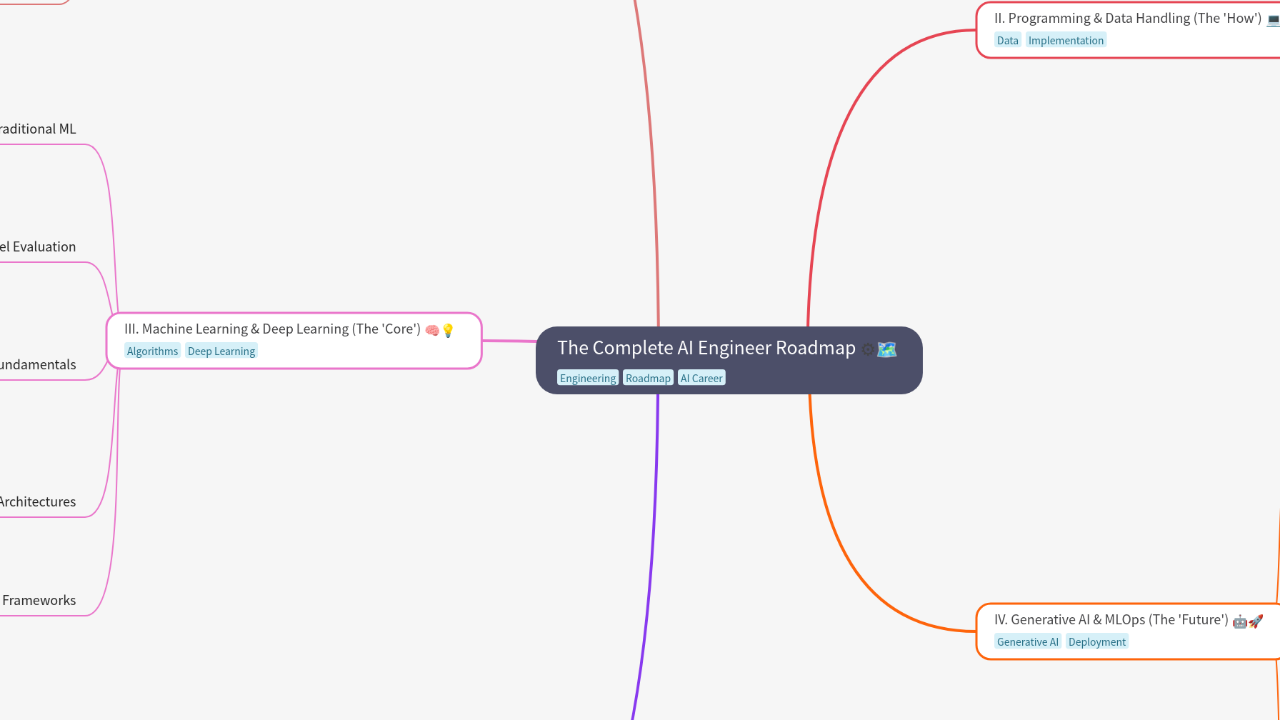Select the 'The Complete AI Engineer Roadmap' title text
1280x720 pixels.
coord(706,348)
